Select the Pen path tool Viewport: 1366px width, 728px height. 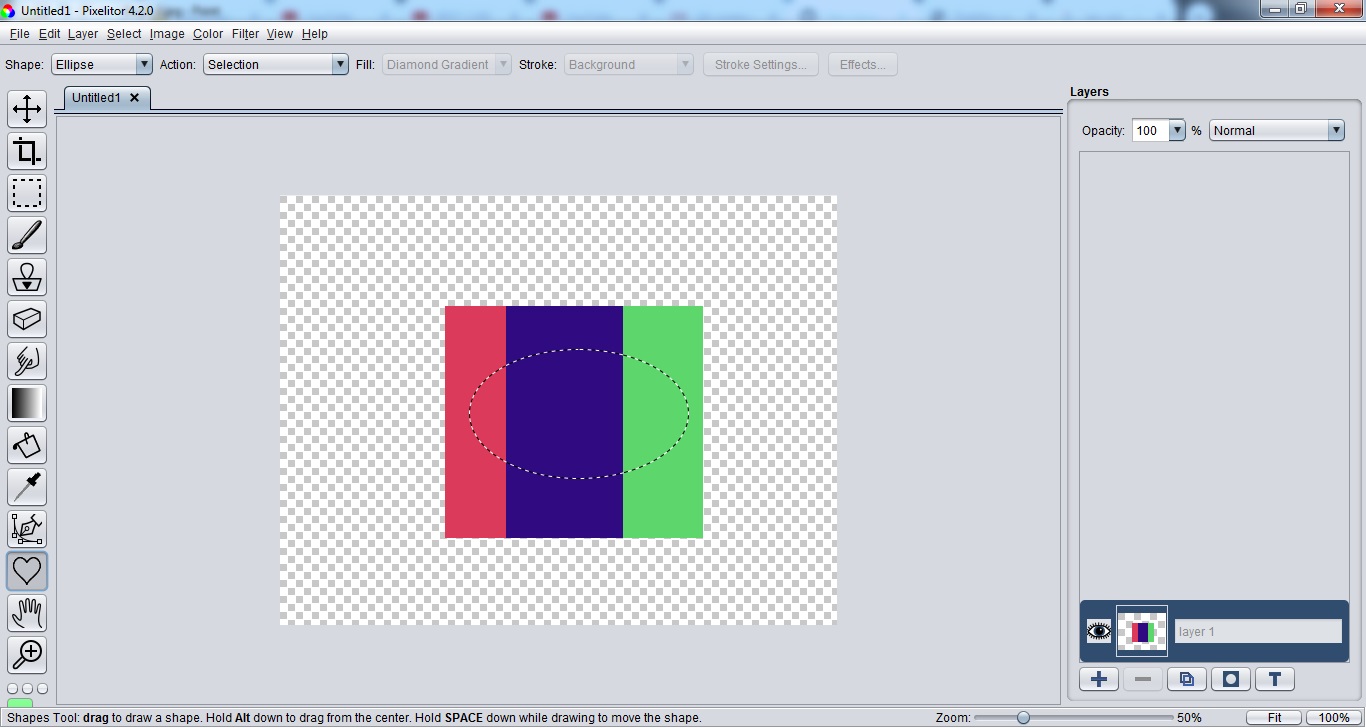[x=27, y=529]
